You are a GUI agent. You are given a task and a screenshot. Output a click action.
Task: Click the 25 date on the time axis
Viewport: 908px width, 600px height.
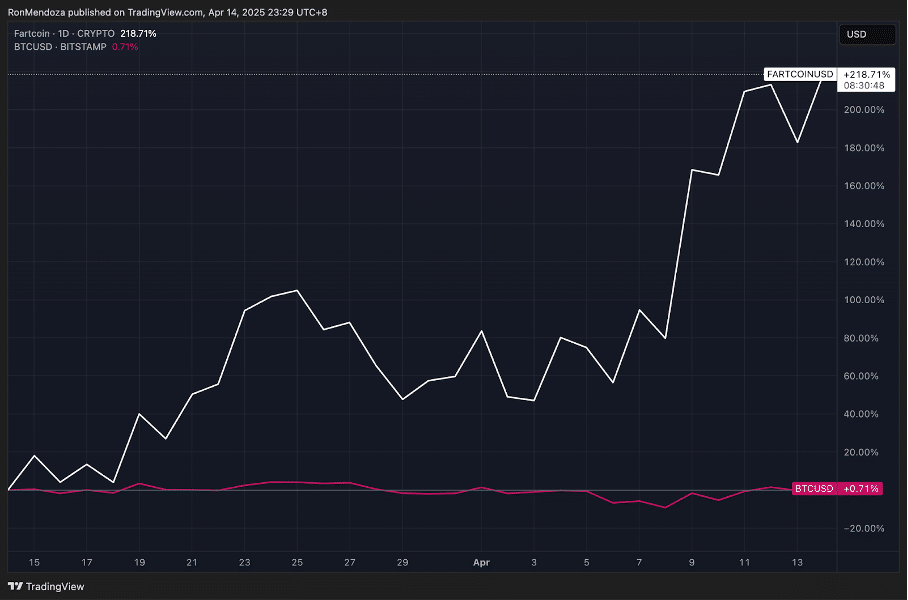point(297,562)
